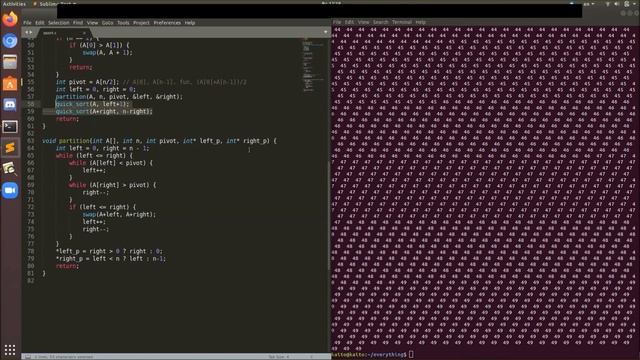Open the power menu icon in top bar
Viewport: 640px width, 360px height.
[x=627, y=4]
